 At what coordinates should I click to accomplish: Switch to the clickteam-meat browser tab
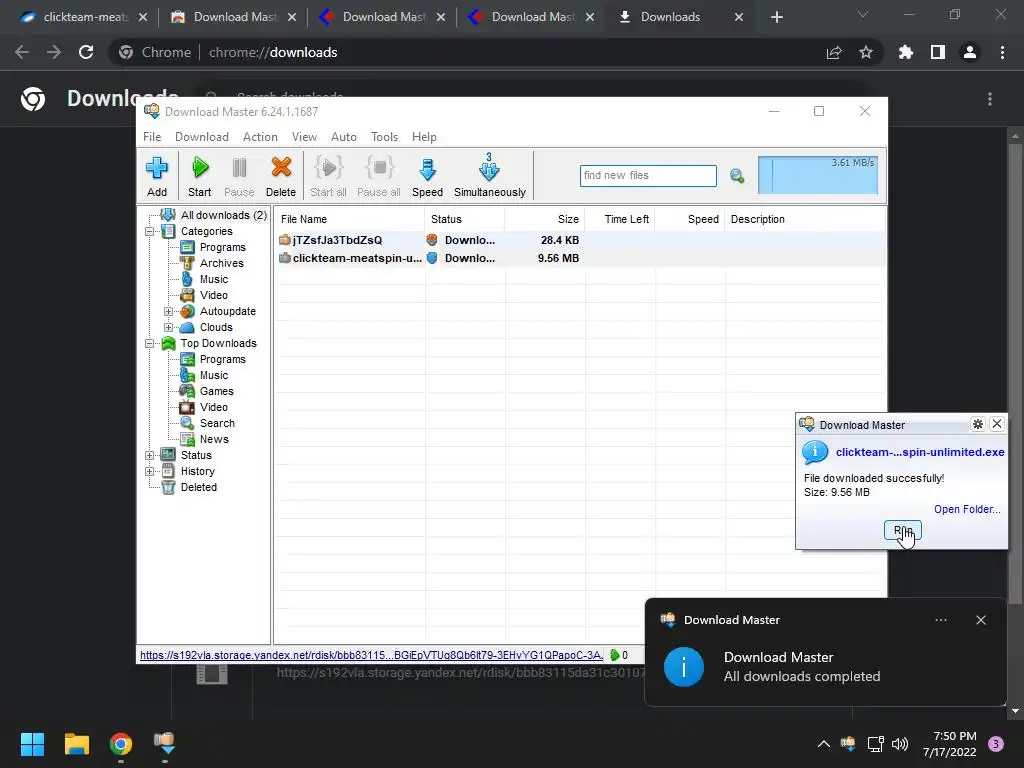click(85, 17)
